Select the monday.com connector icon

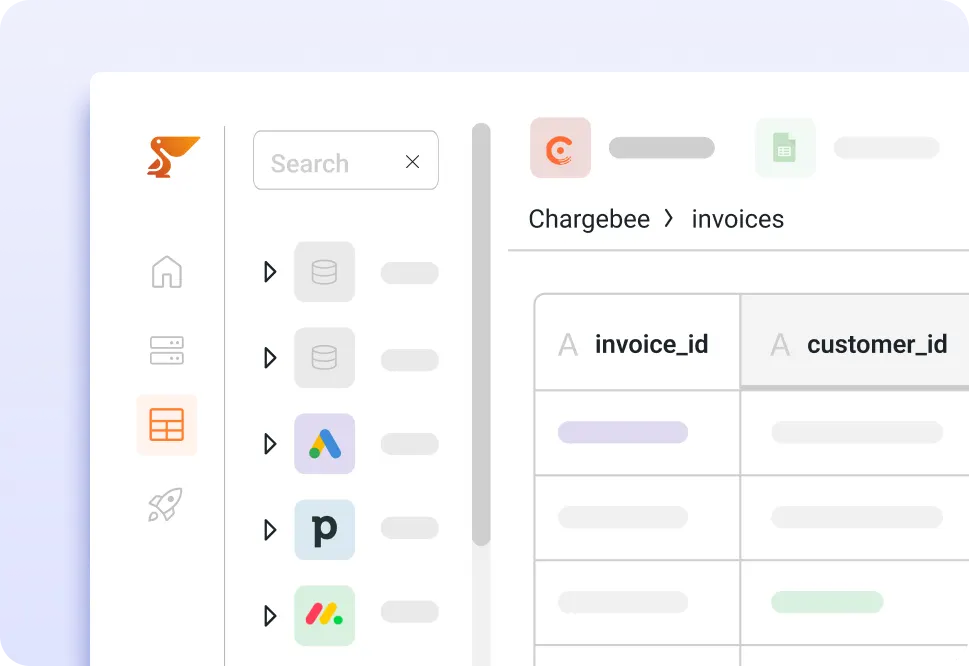(324, 615)
